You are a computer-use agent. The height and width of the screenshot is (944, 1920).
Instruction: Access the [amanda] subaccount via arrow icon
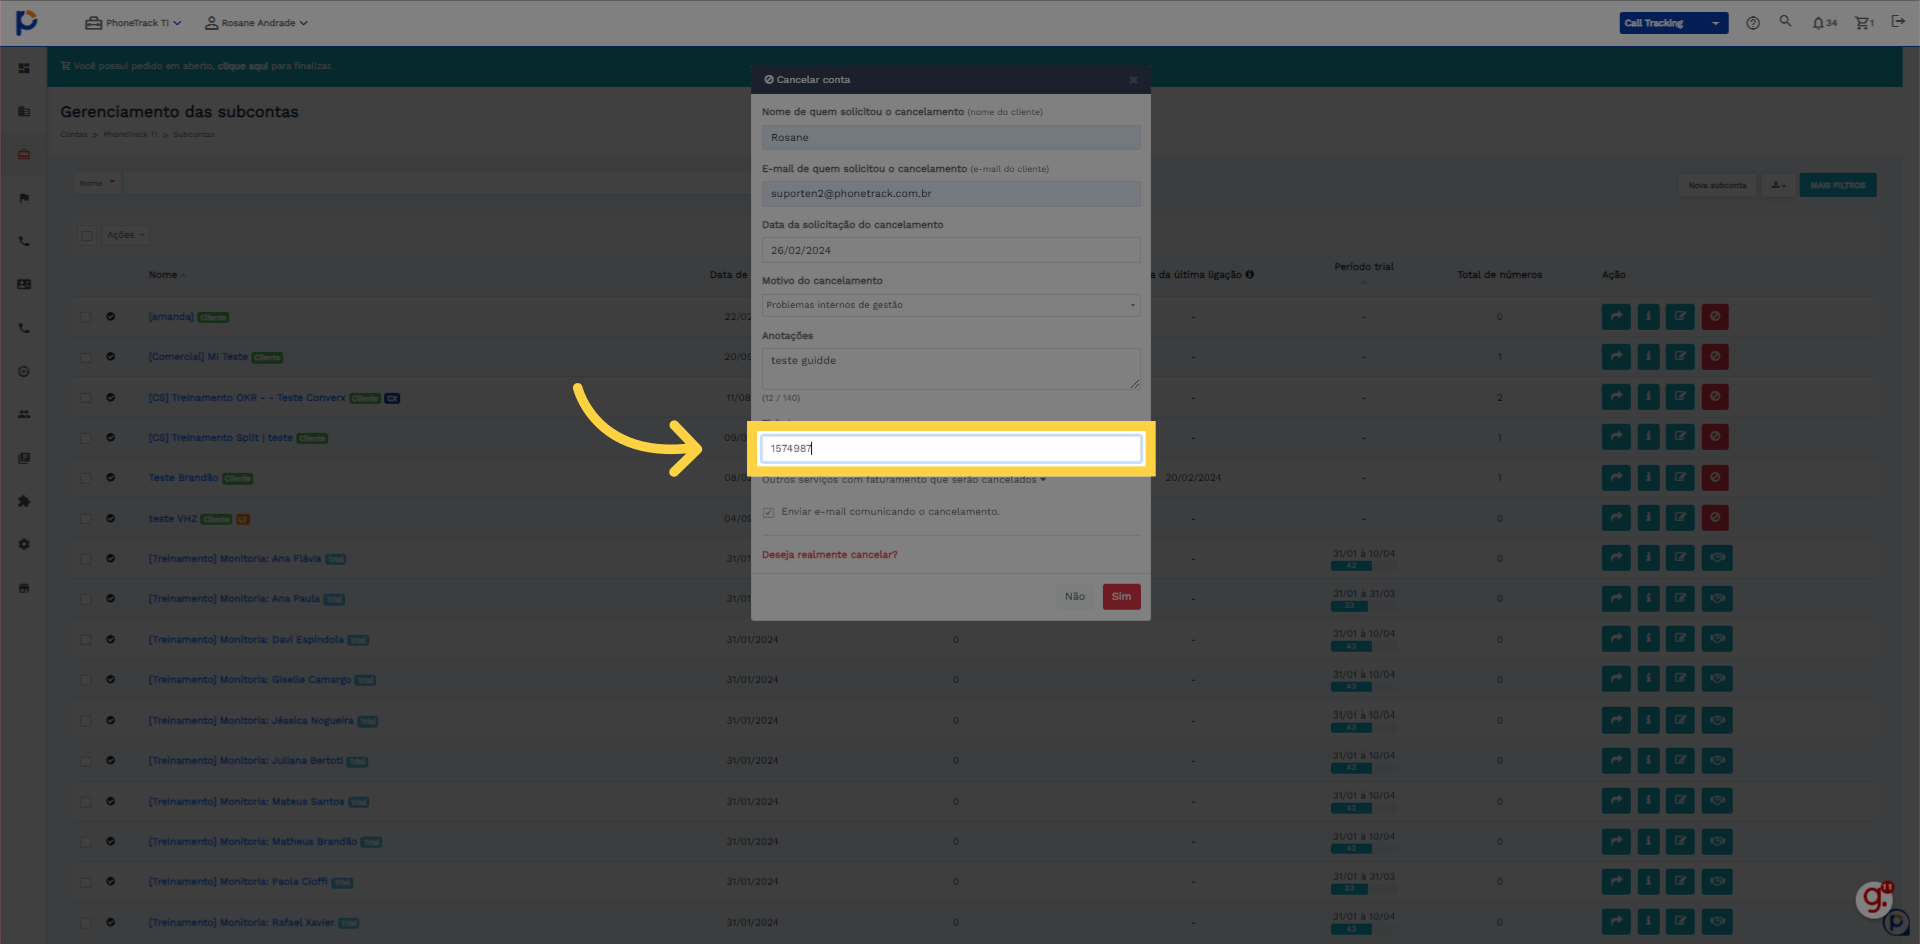click(x=1616, y=317)
